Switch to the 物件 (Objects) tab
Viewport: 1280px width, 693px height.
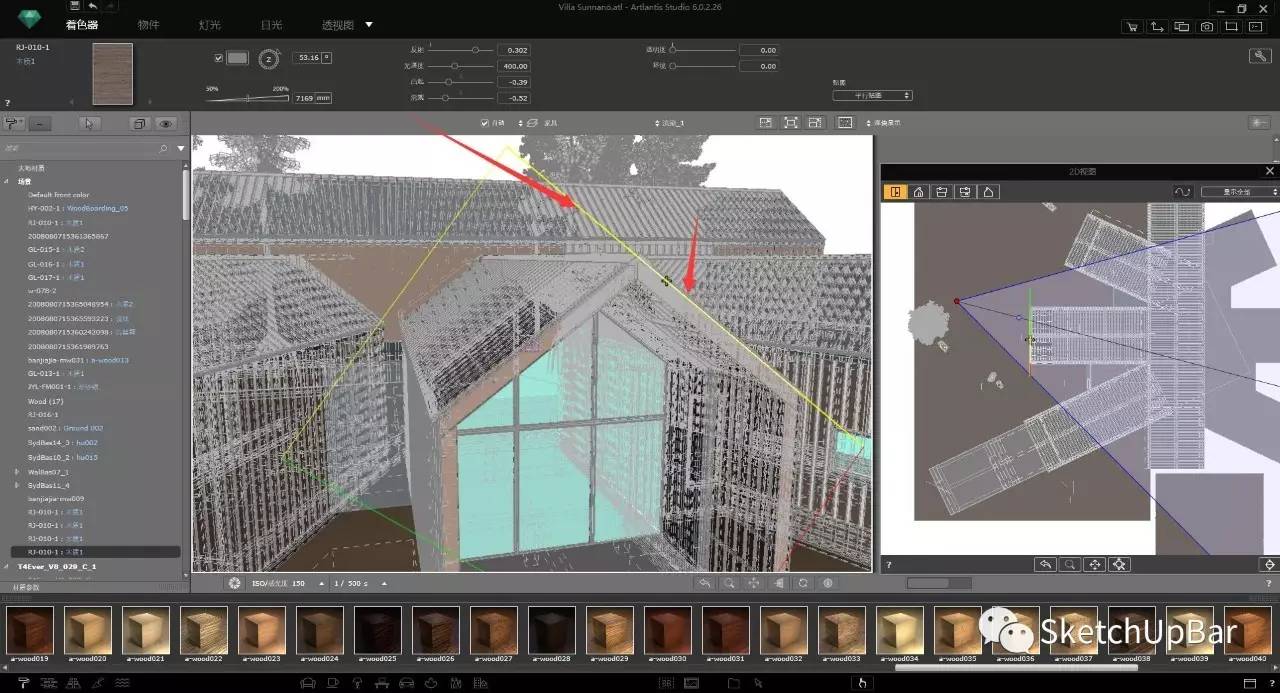click(x=148, y=25)
